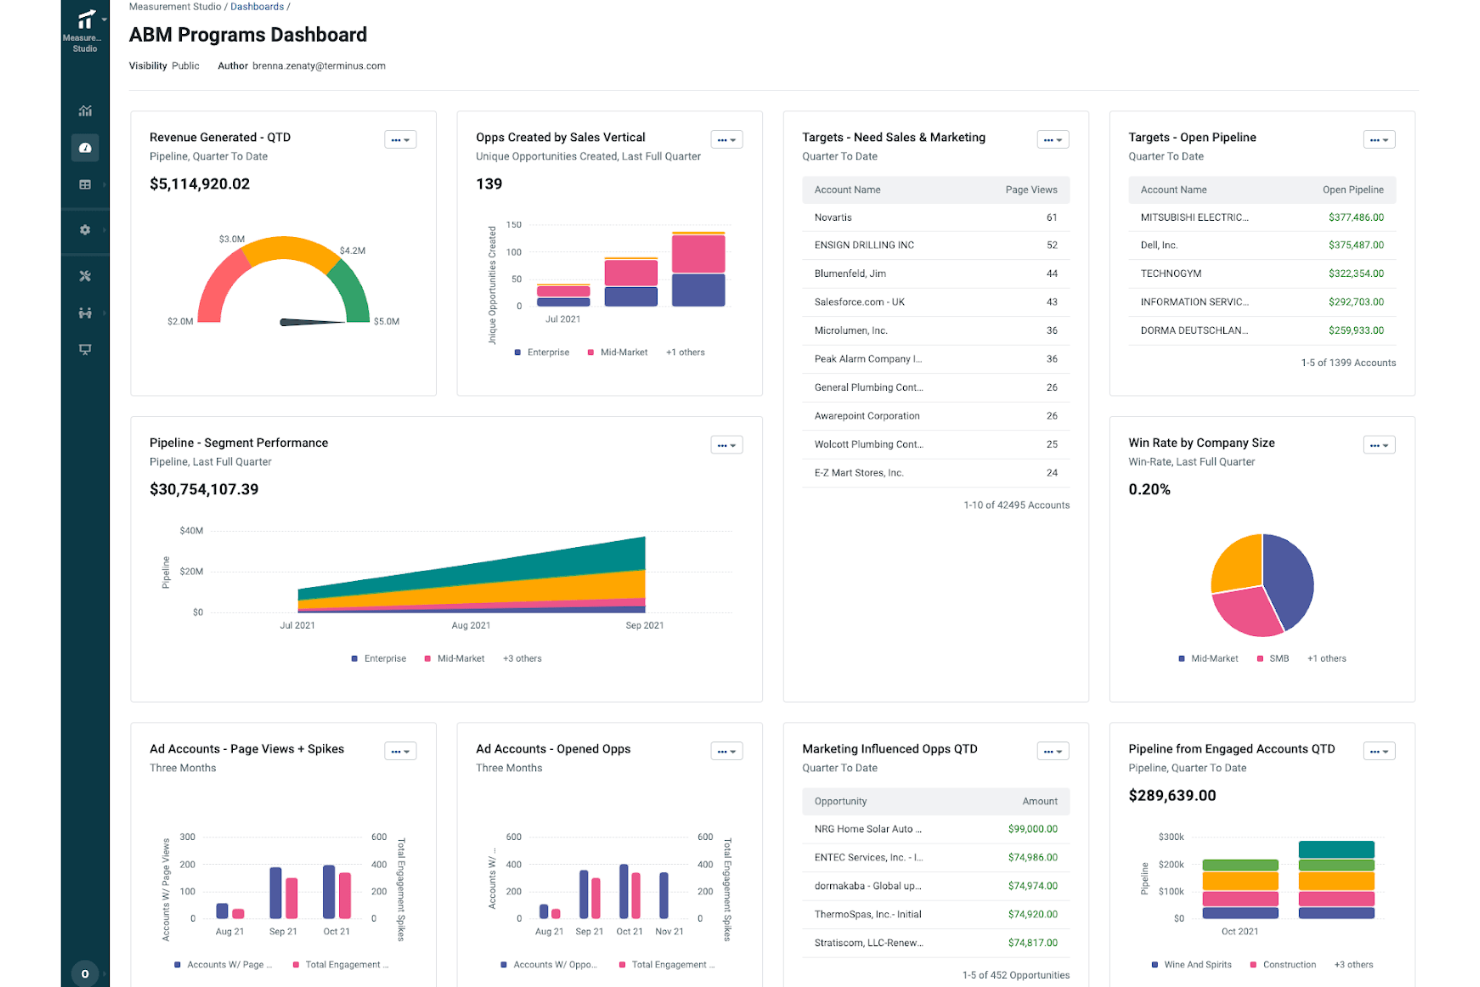Image resolution: width=1480 pixels, height=987 pixels.
Task: Click the round user avatar in the sidebar
Action: pyautogui.click(x=85, y=973)
